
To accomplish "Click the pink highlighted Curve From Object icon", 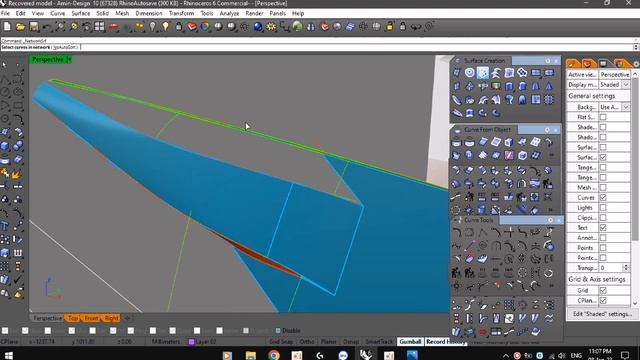I will coord(509,155).
